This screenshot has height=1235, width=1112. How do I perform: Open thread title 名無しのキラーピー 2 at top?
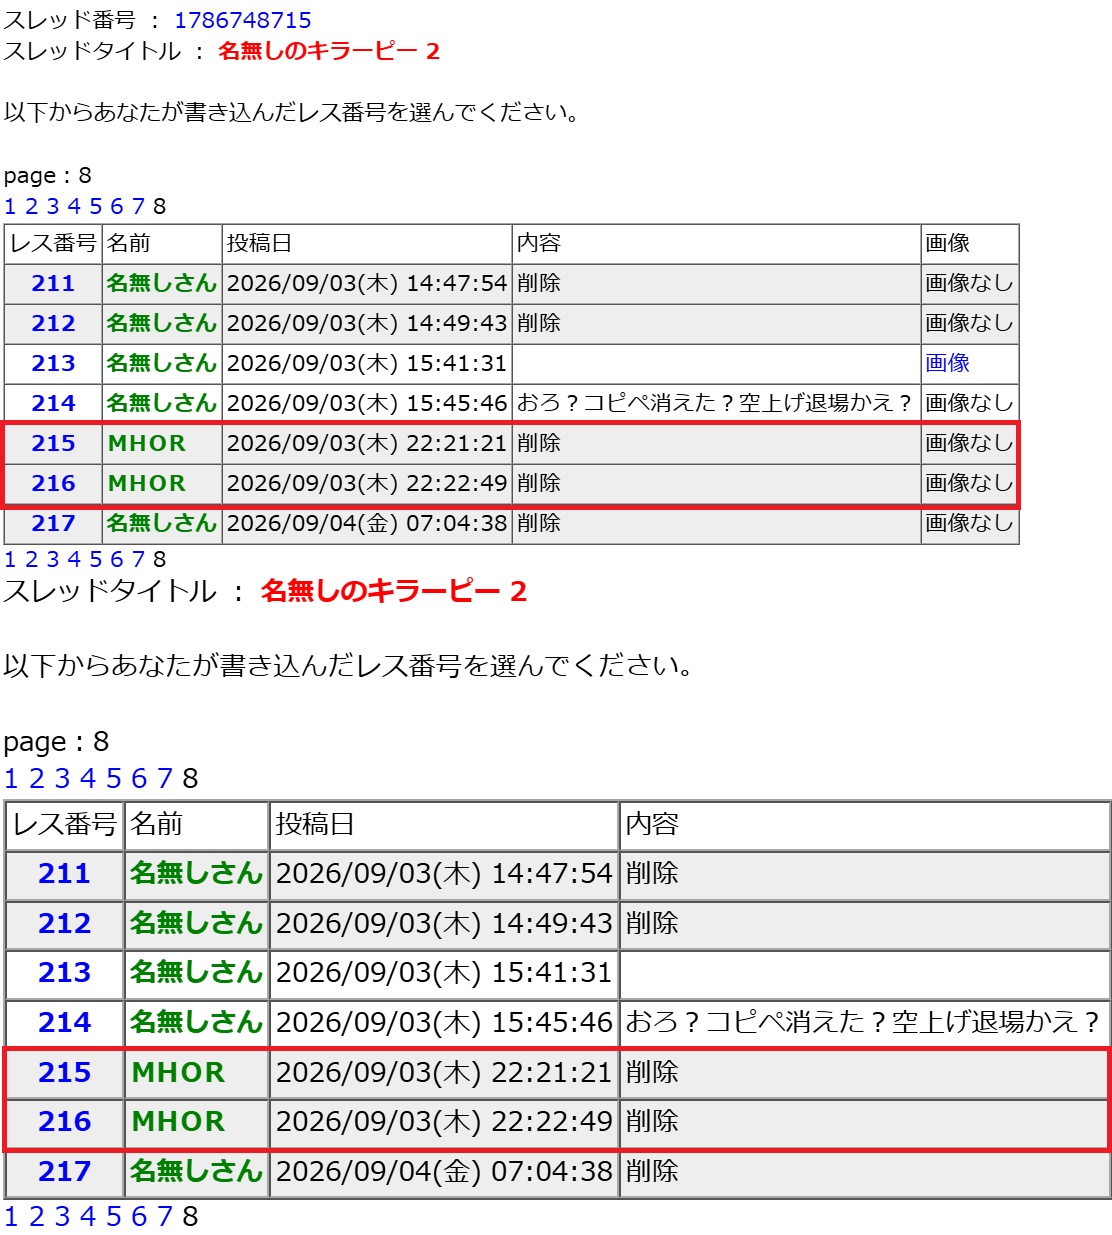pyautogui.click(x=329, y=51)
